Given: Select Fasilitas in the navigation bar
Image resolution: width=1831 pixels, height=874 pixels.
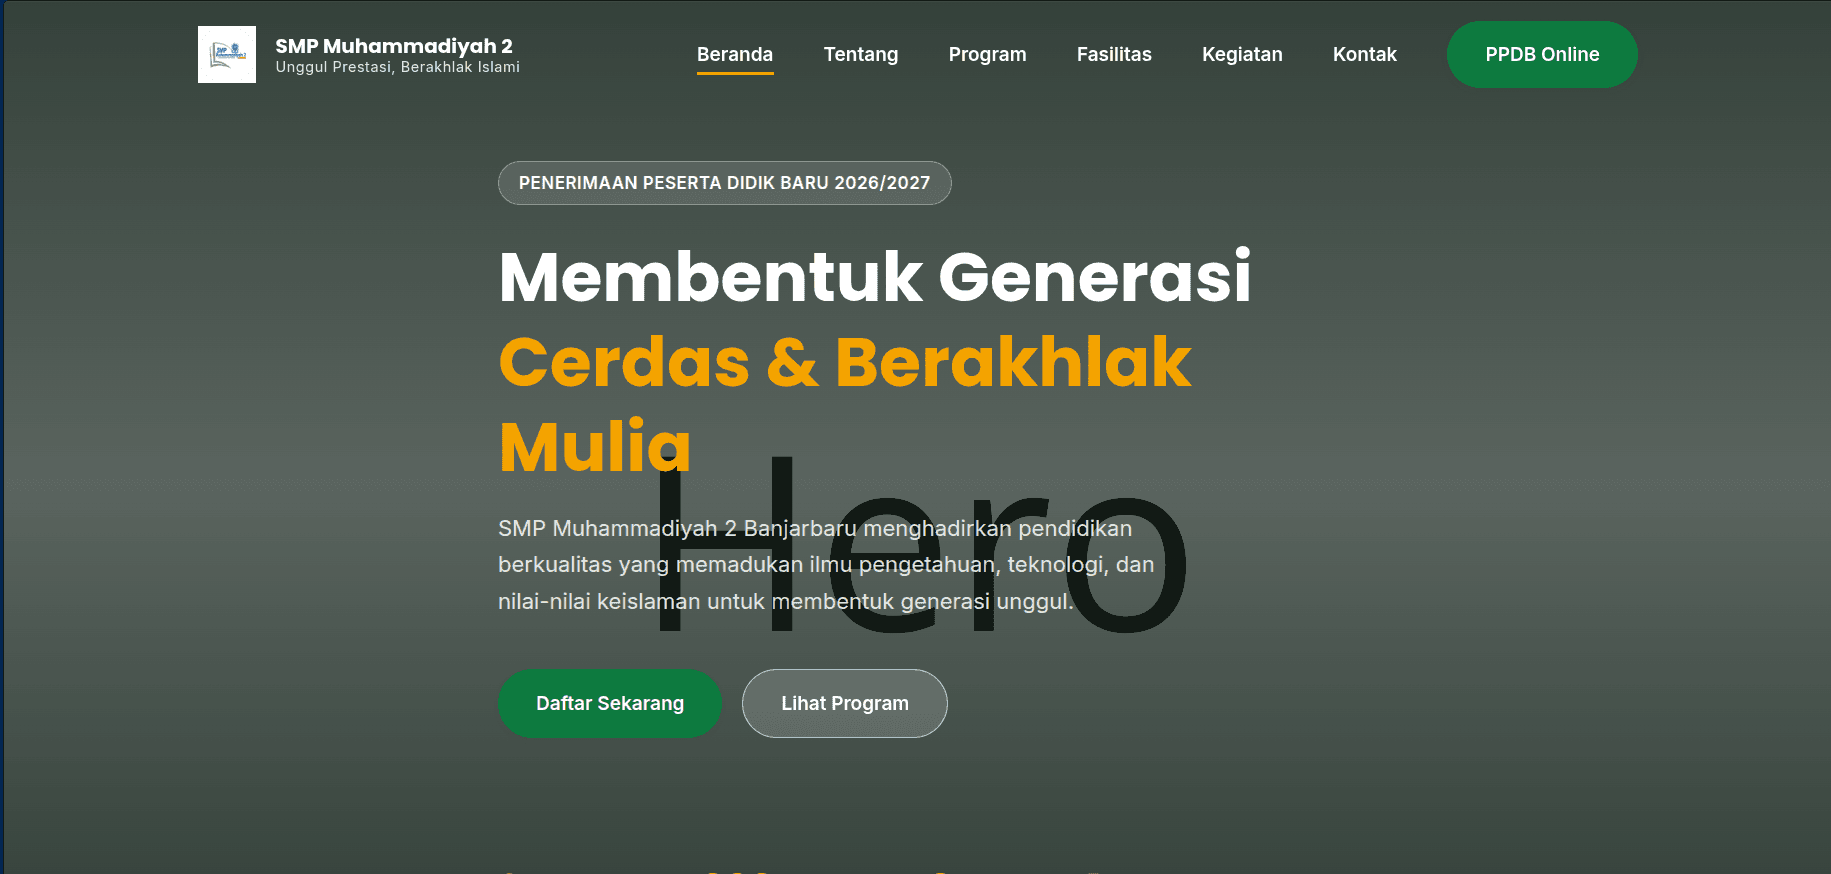Looking at the screenshot, I should coord(1114,54).
